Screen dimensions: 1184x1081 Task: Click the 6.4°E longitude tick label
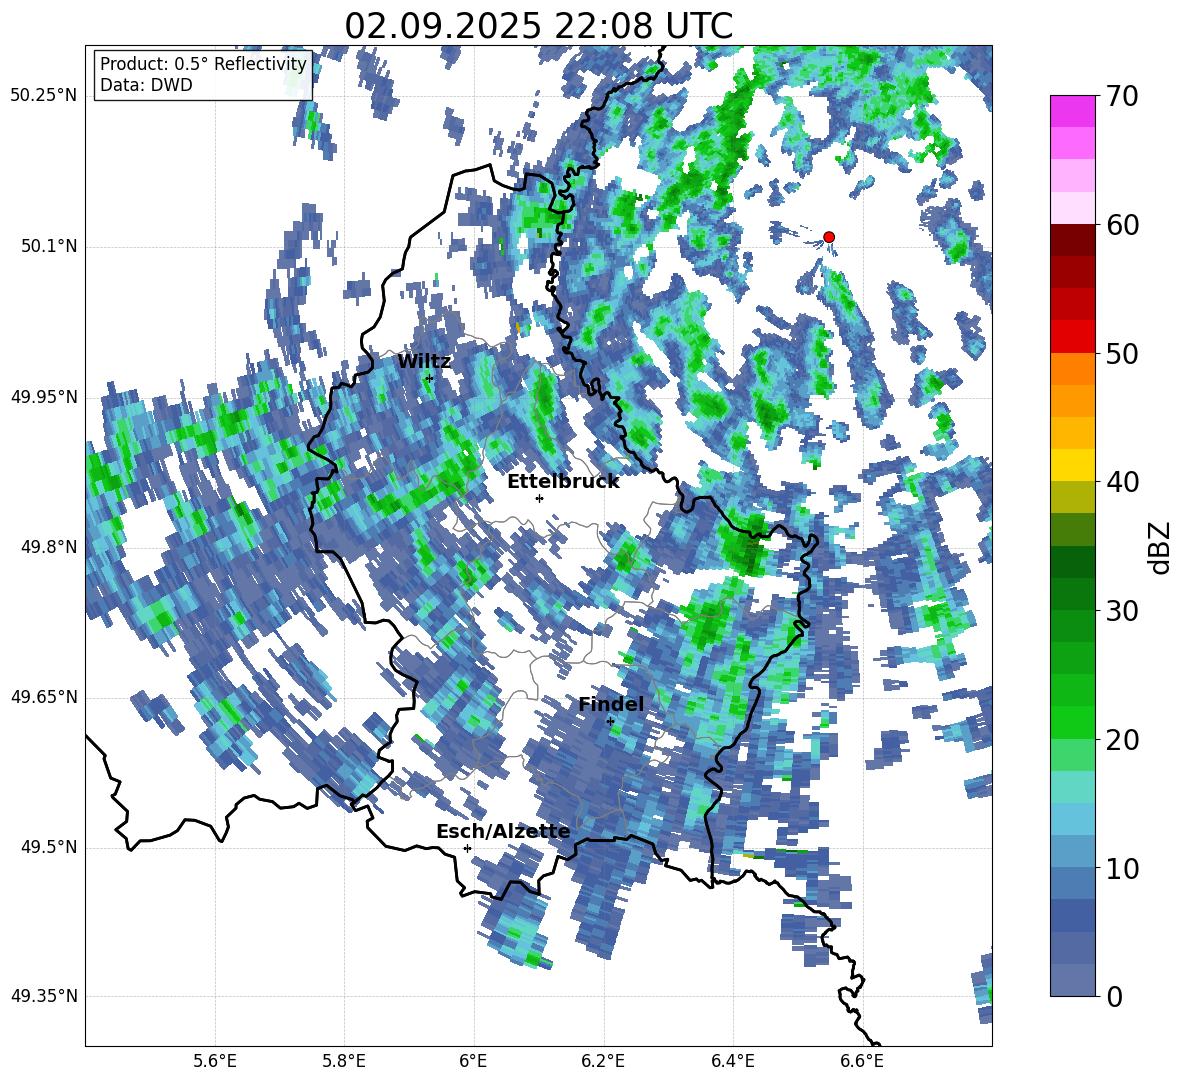click(x=732, y=1061)
